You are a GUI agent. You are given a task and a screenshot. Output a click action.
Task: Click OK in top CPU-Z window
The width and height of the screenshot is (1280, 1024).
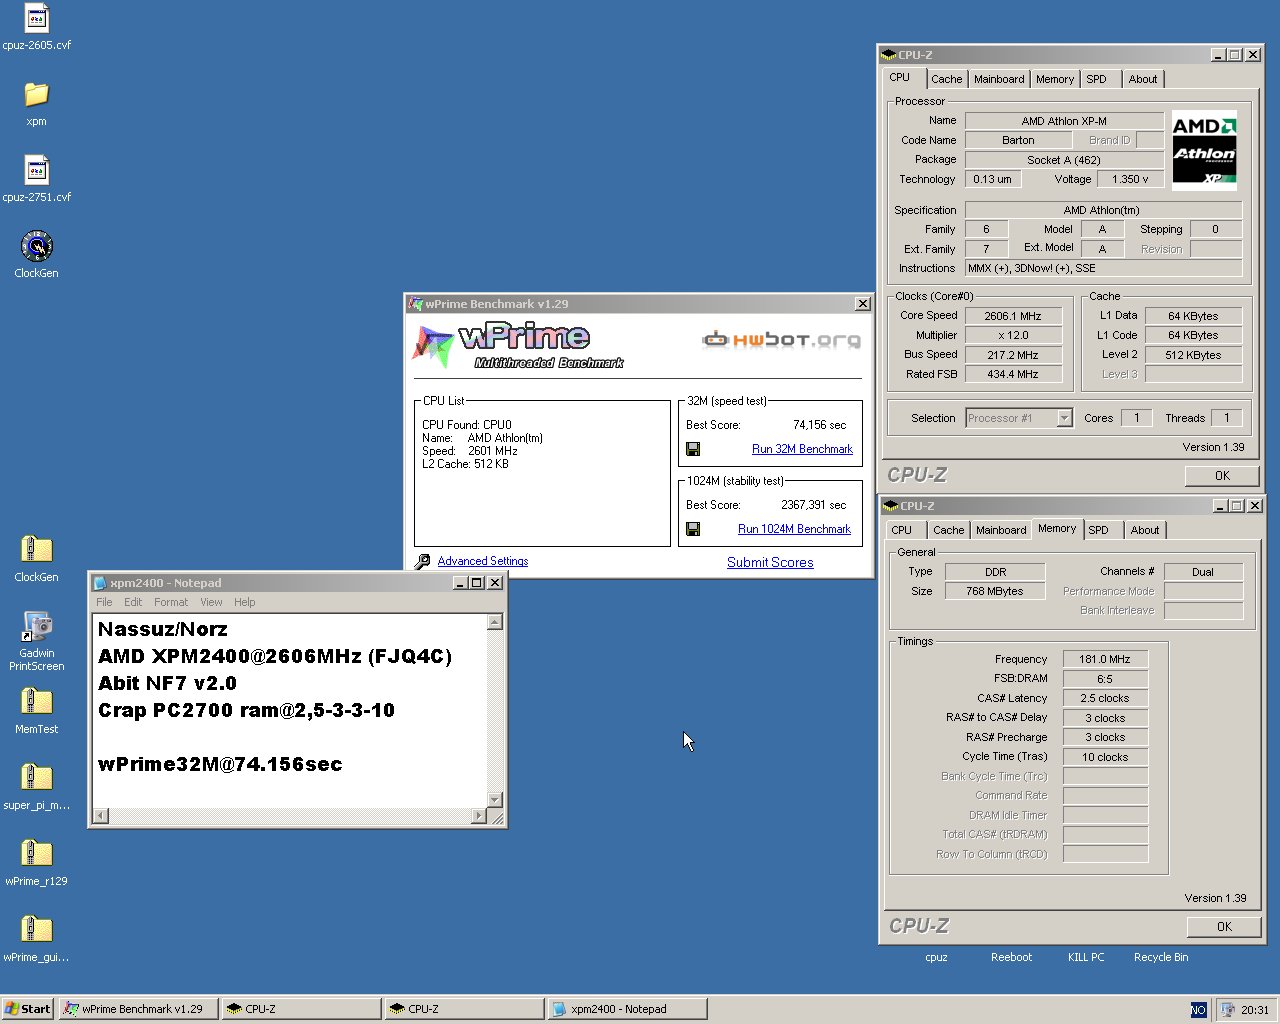click(x=1222, y=476)
